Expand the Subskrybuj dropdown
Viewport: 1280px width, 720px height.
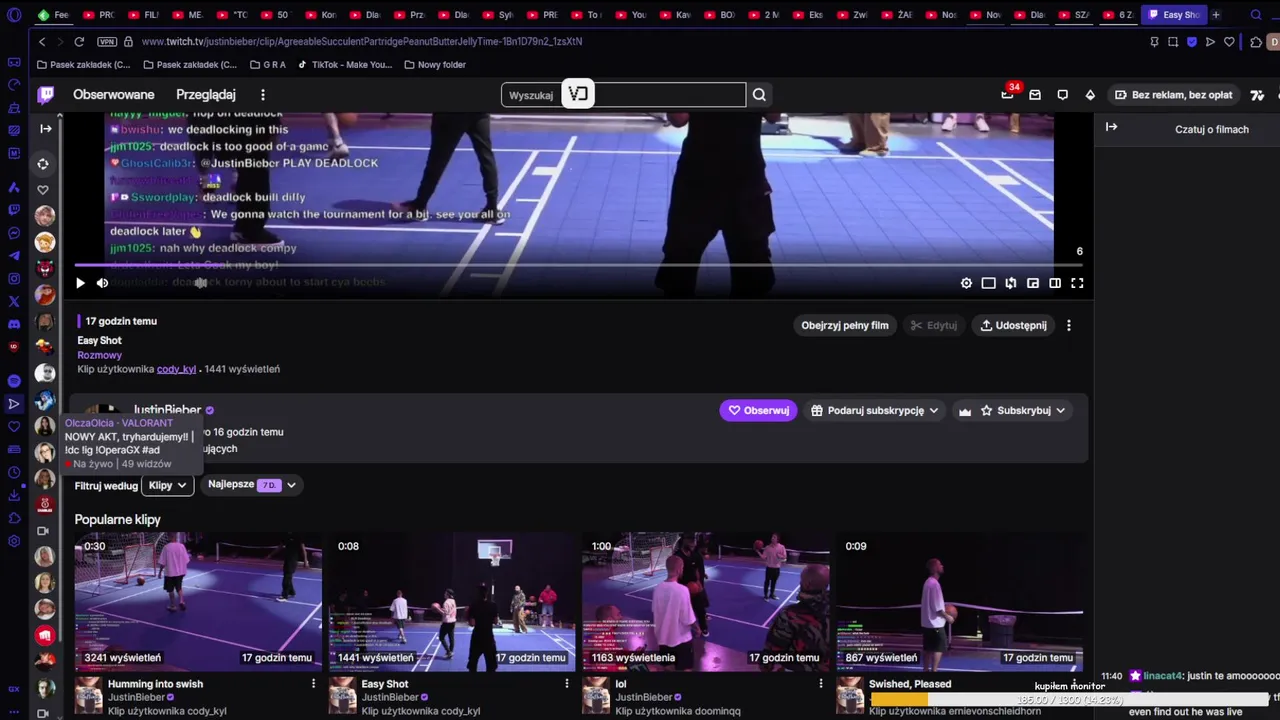1022,410
